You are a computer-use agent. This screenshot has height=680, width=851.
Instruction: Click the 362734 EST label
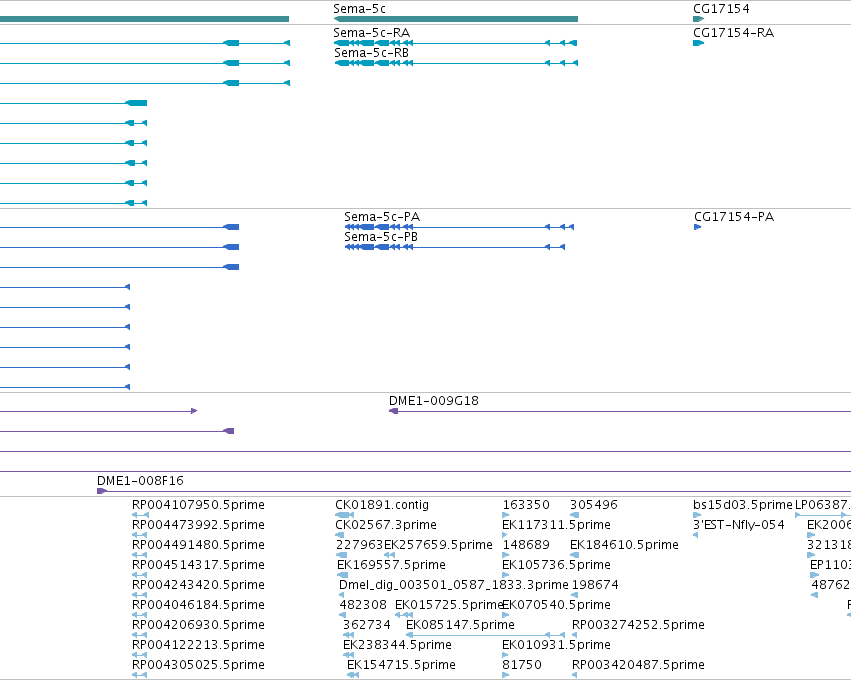coord(366,625)
